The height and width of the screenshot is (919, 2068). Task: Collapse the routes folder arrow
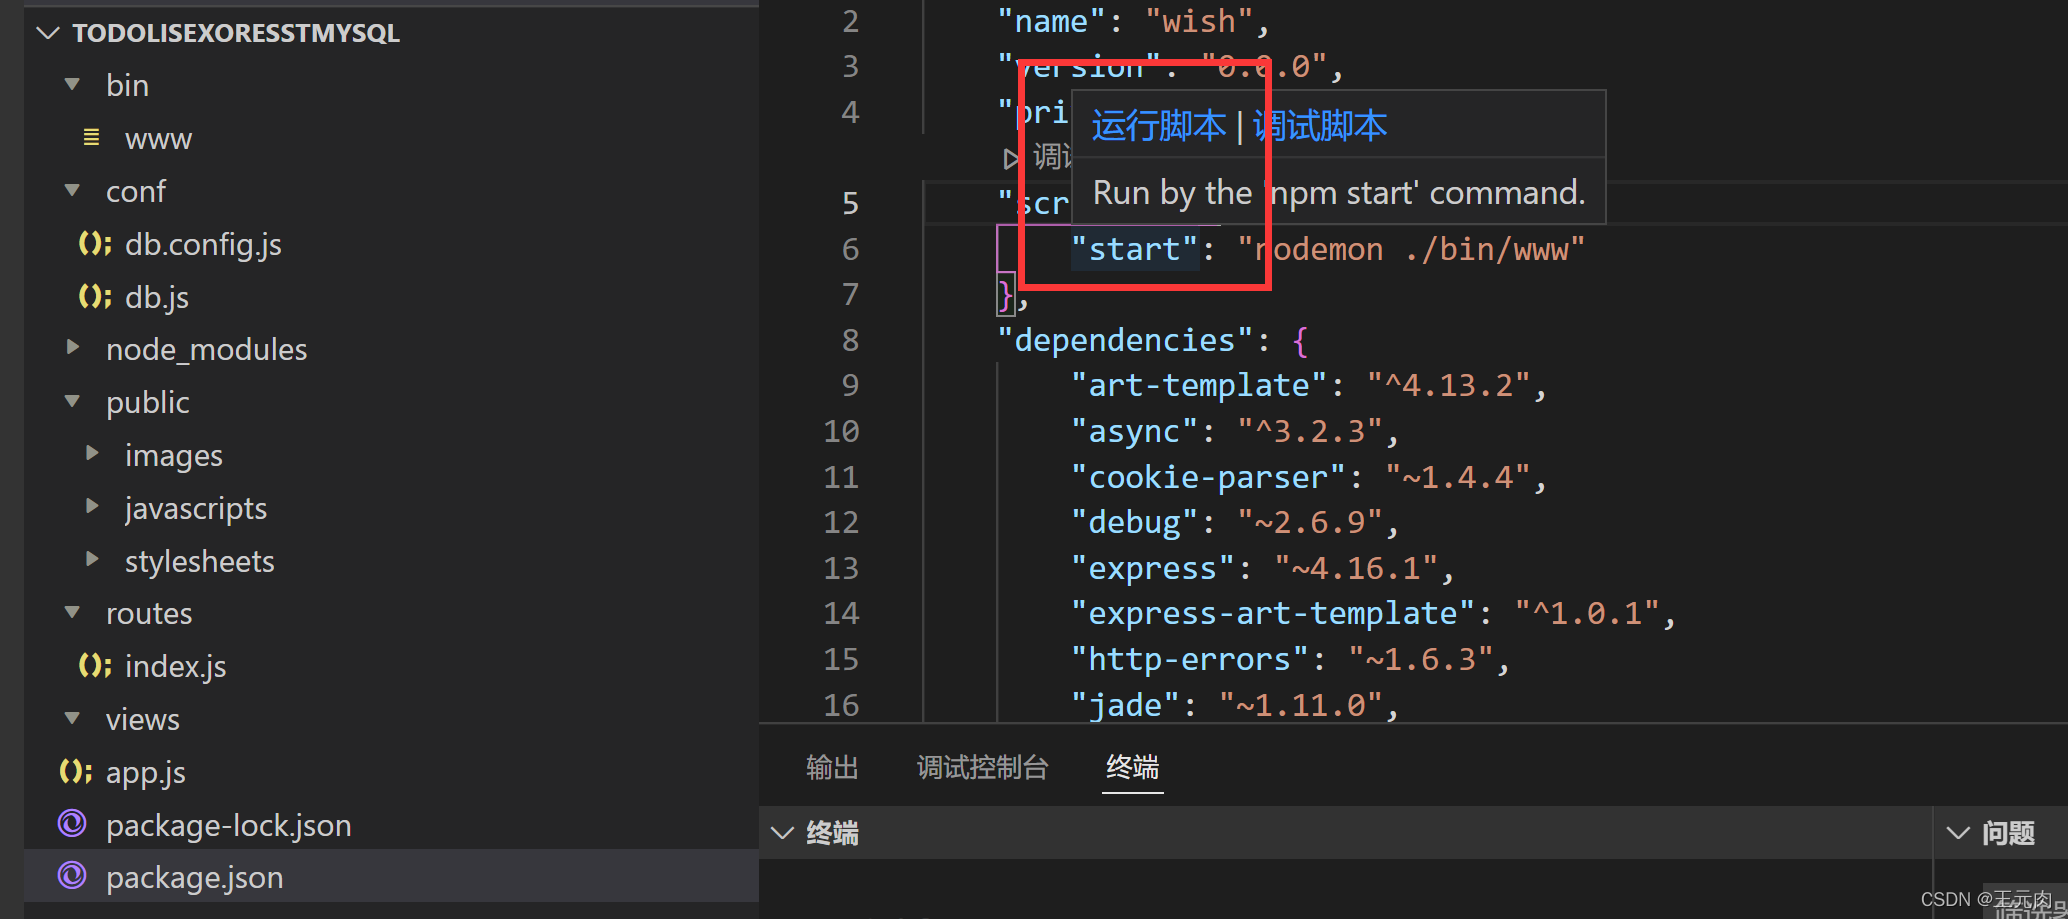[x=72, y=612]
